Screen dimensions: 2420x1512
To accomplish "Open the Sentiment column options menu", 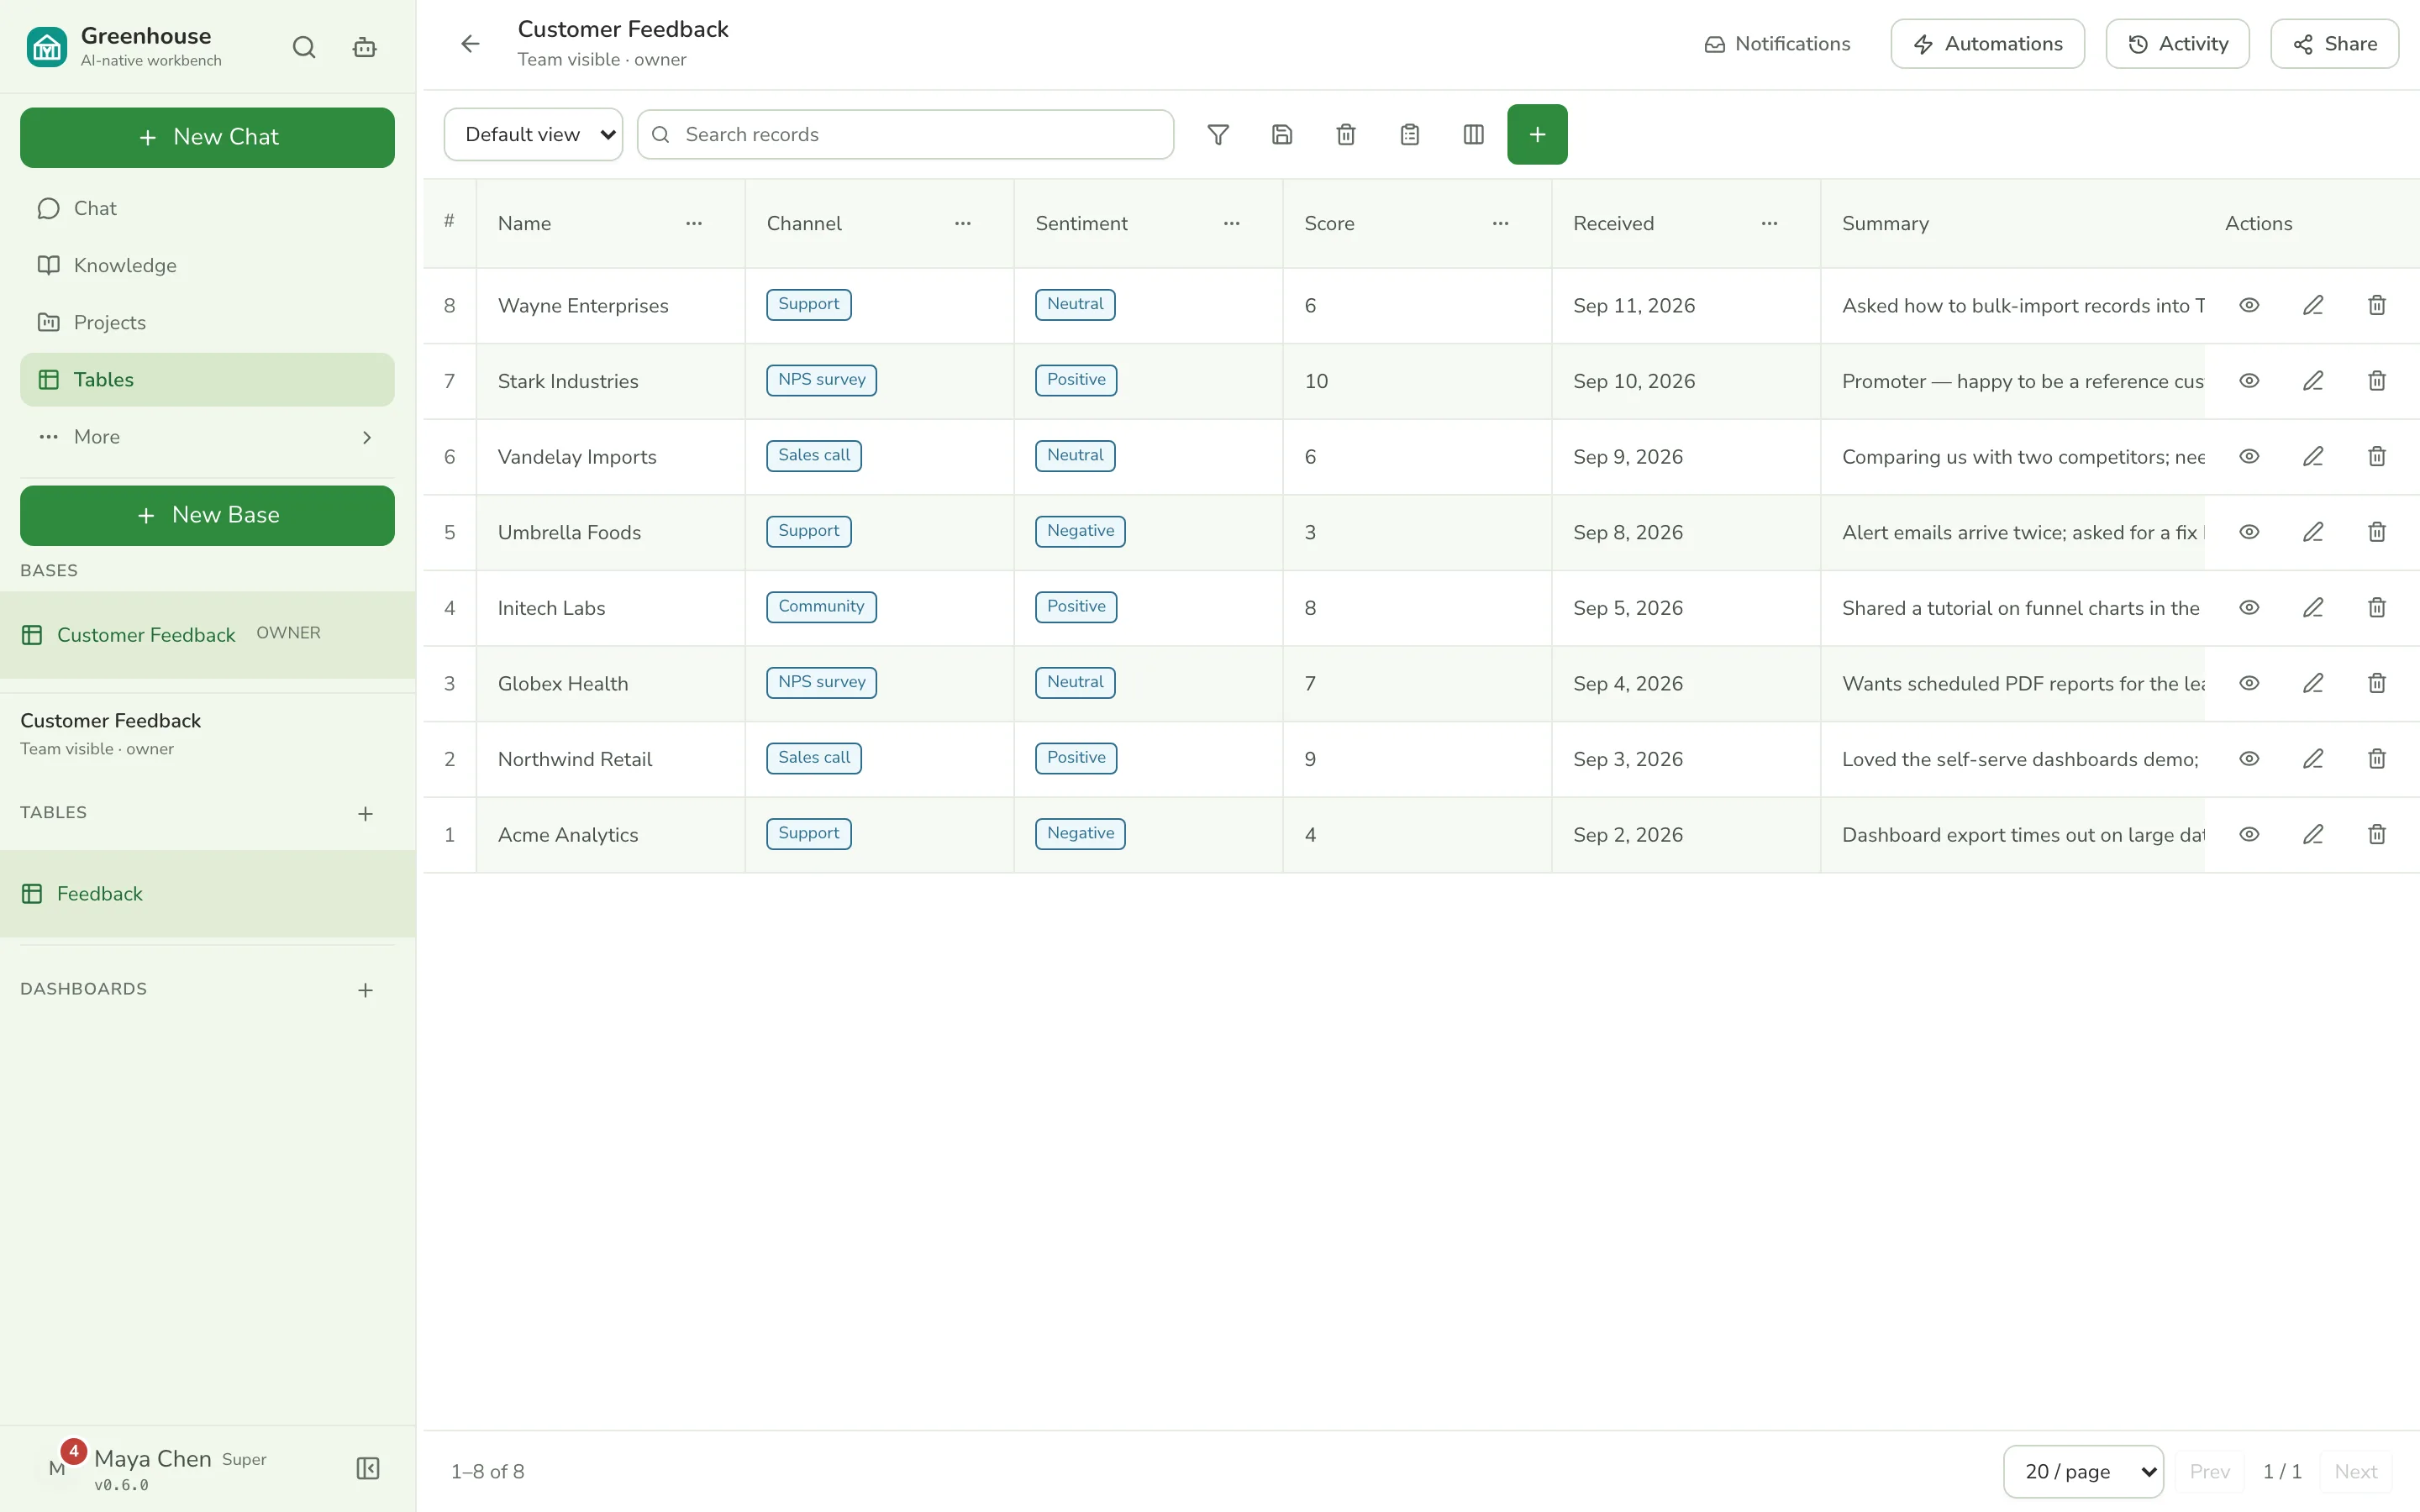I will 1232,223.
